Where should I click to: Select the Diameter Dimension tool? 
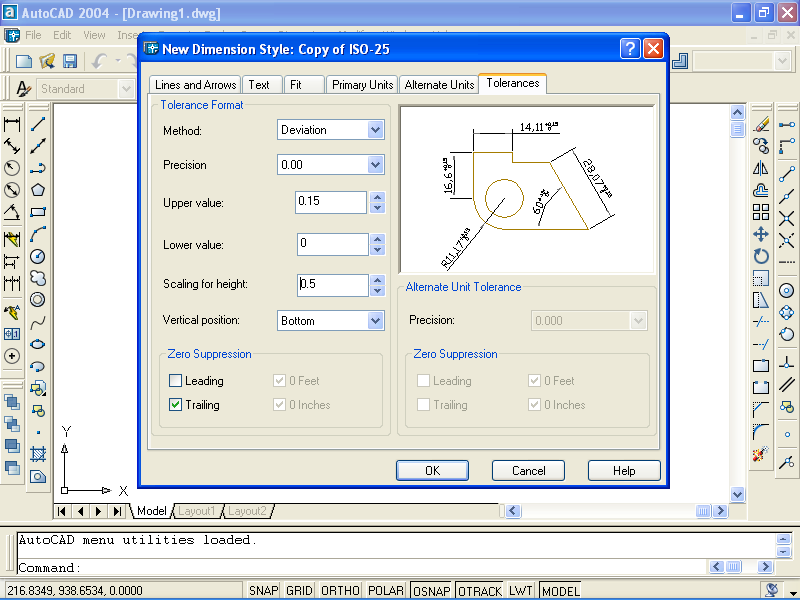coord(12,190)
